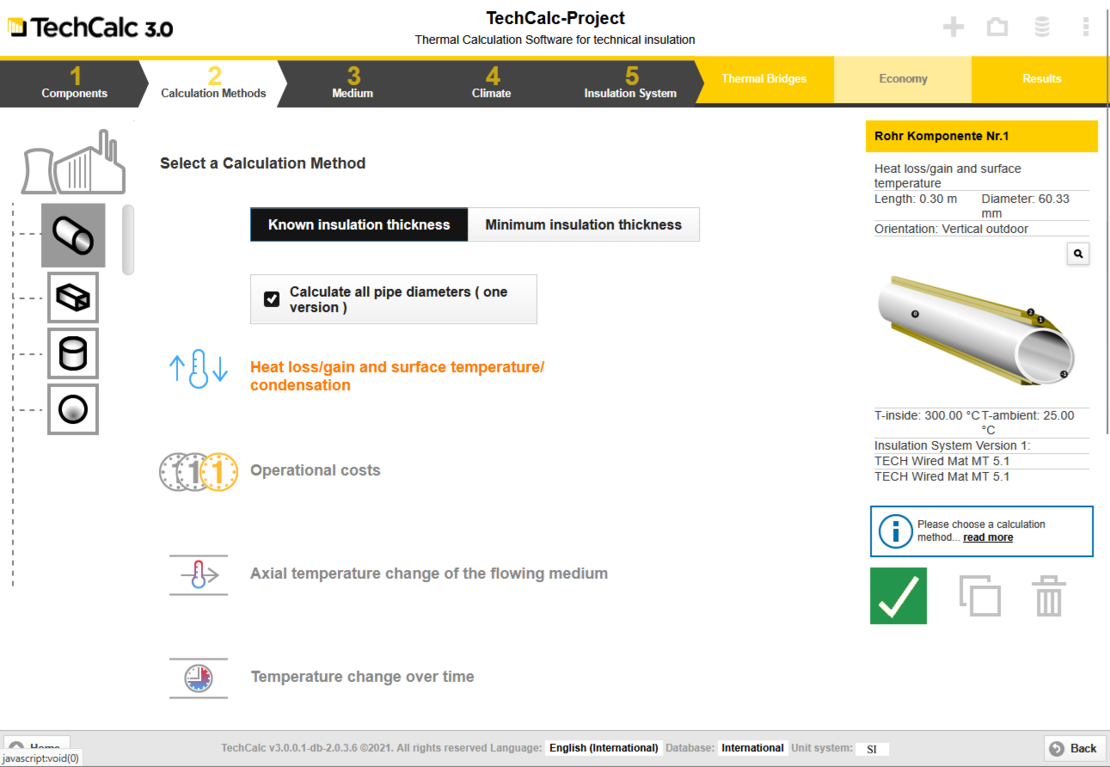Select Known insulation thickness option
1110x767 pixels.
(x=359, y=225)
